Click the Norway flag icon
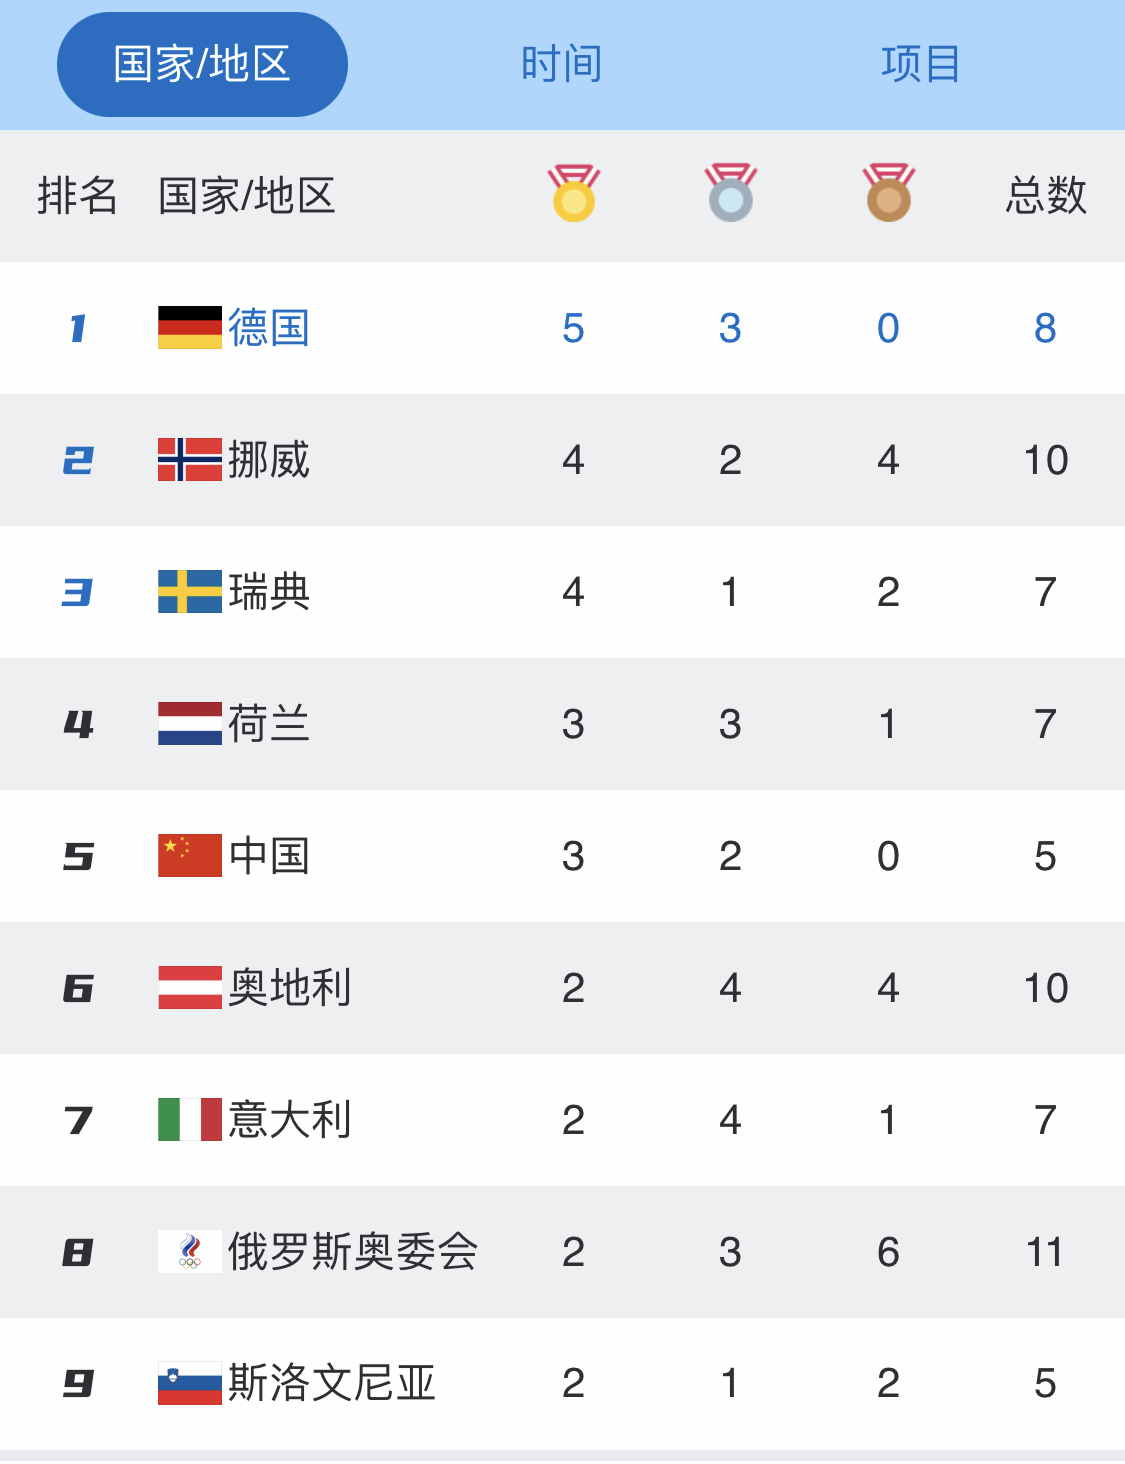 pos(190,460)
